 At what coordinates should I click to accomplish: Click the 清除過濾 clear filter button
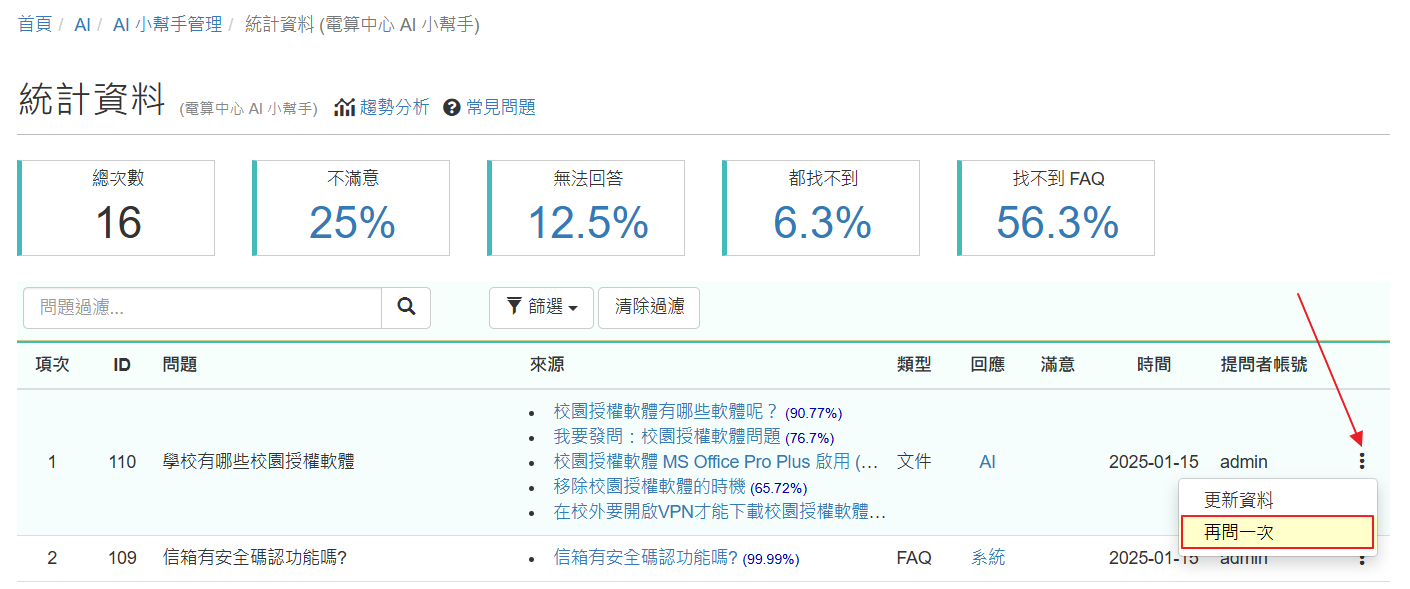tap(649, 308)
